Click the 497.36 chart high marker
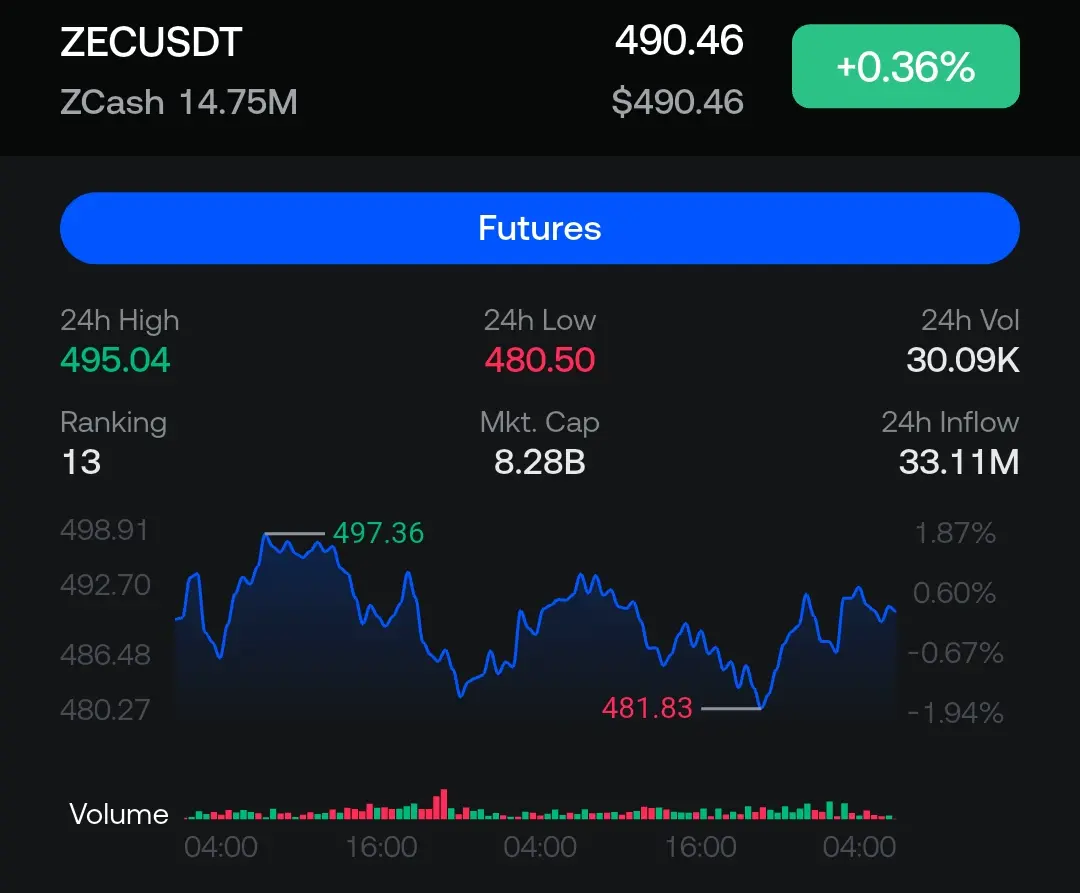 378,533
